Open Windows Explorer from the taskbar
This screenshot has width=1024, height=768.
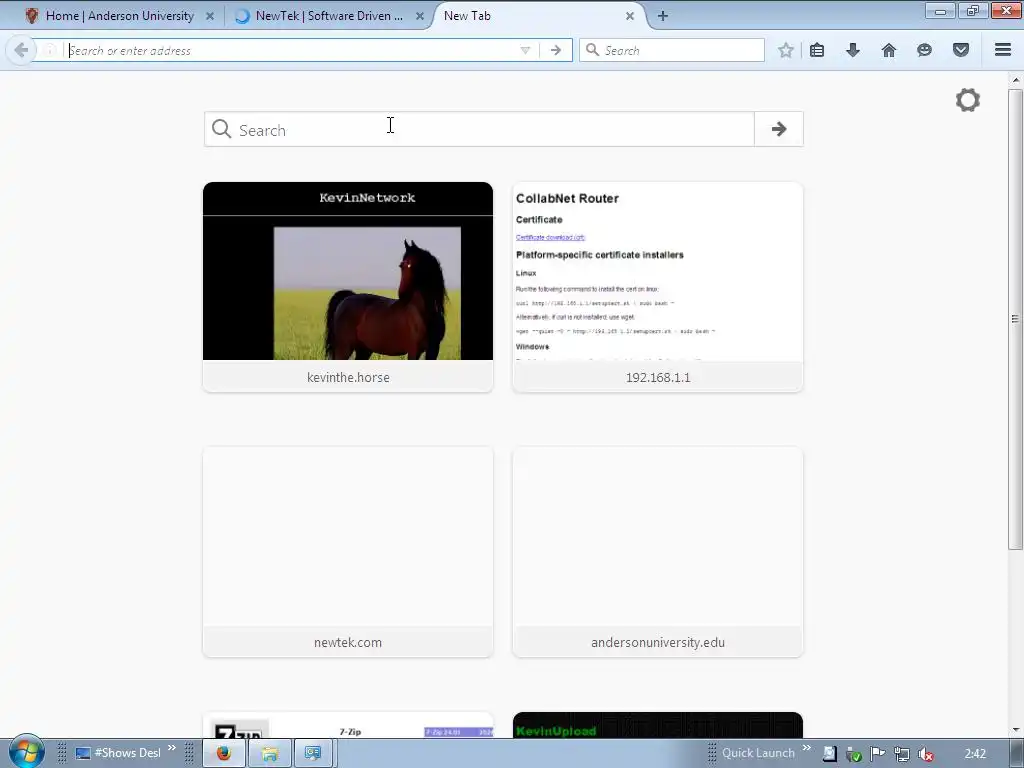click(x=270, y=754)
